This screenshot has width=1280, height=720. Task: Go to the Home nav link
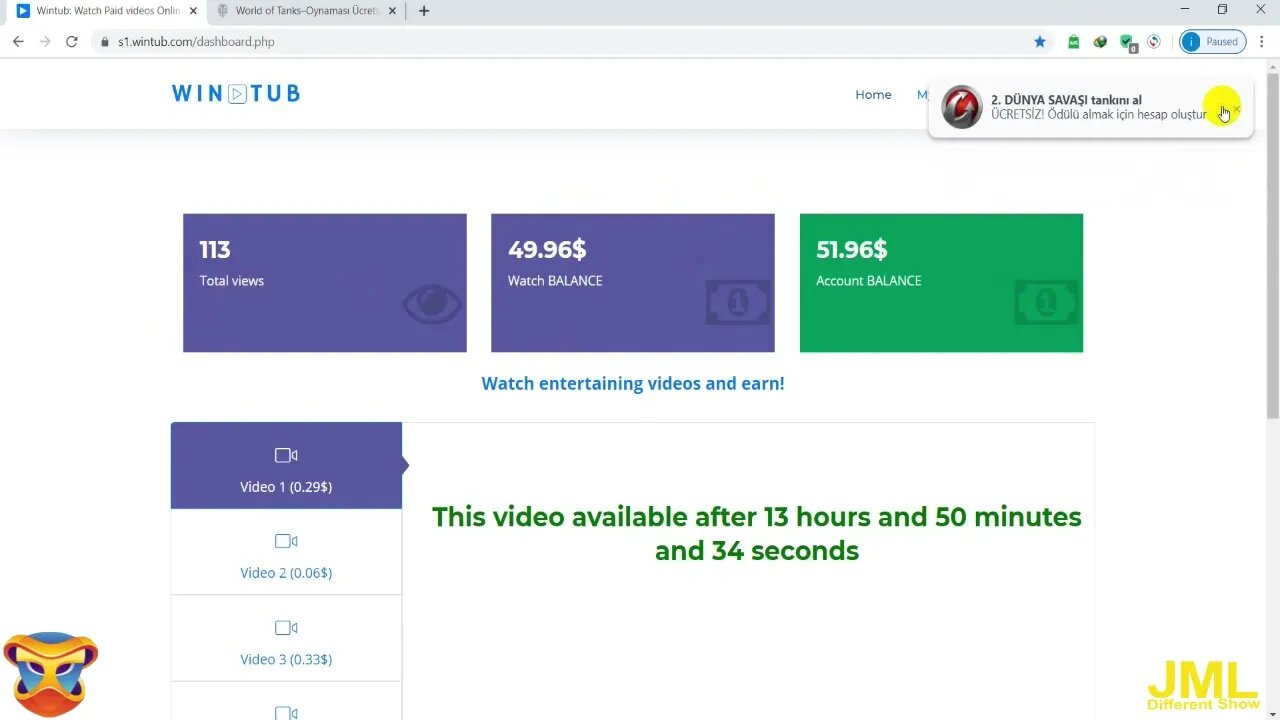tap(873, 94)
